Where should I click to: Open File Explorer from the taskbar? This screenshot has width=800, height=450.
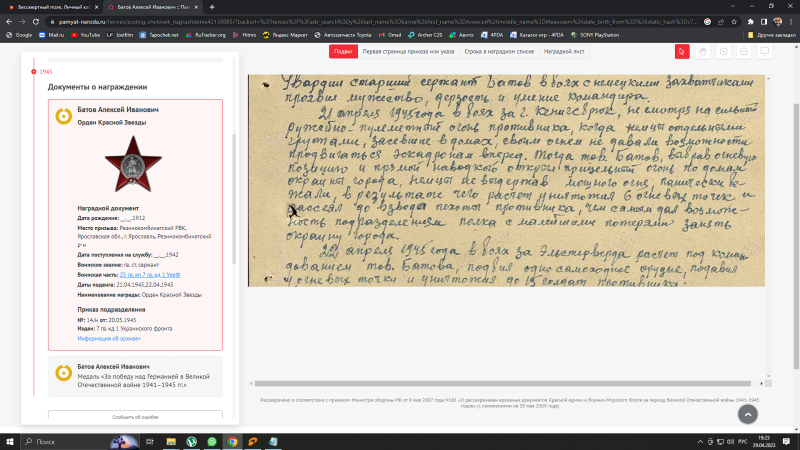click(x=171, y=441)
